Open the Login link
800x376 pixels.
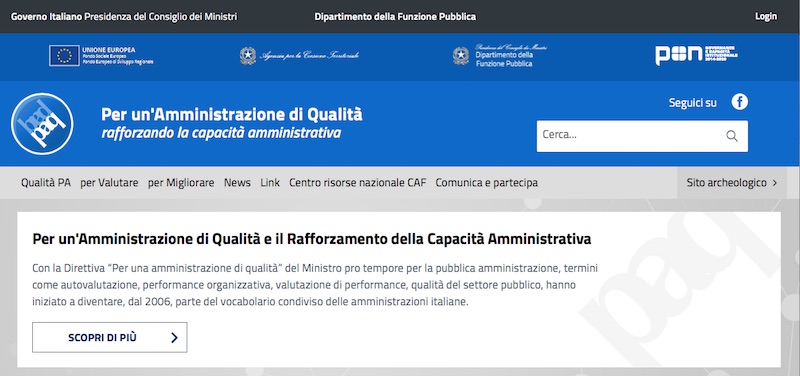click(766, 16)
